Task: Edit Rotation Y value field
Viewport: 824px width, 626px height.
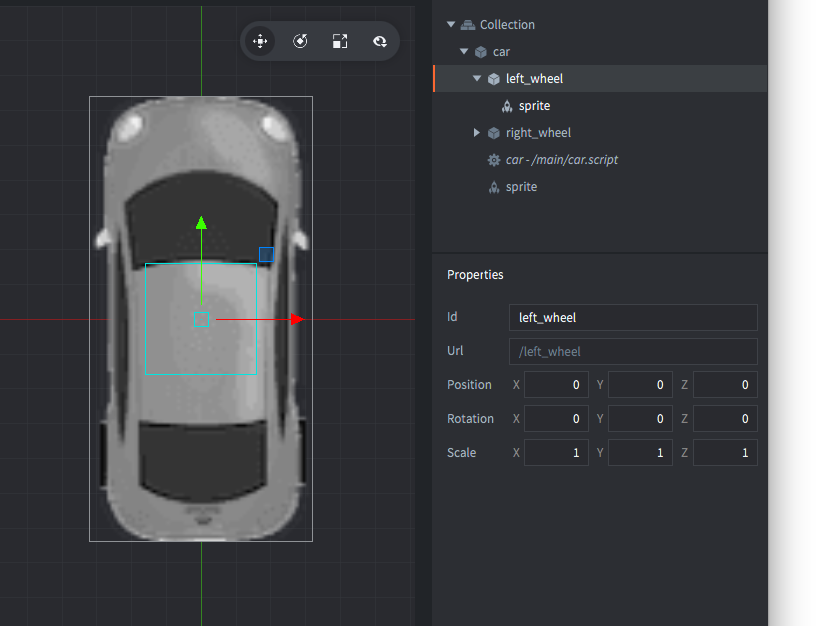Action: pos(640,419)
